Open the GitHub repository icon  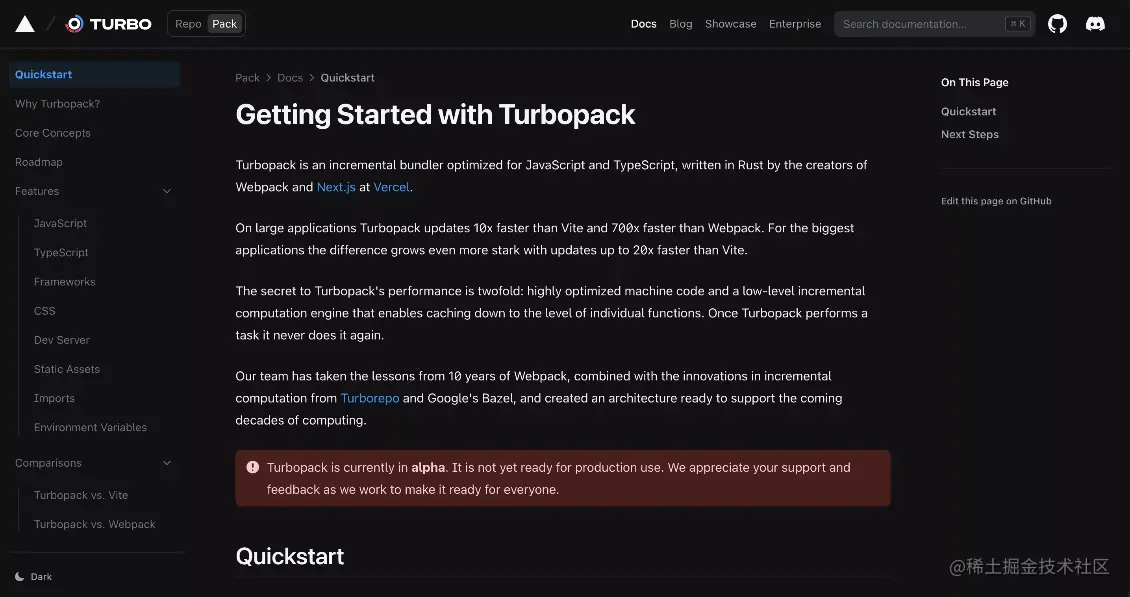coord(1057,24)
